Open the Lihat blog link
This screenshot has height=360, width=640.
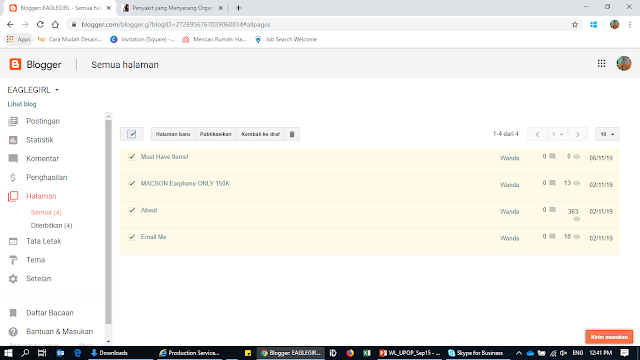click(22, 104)
